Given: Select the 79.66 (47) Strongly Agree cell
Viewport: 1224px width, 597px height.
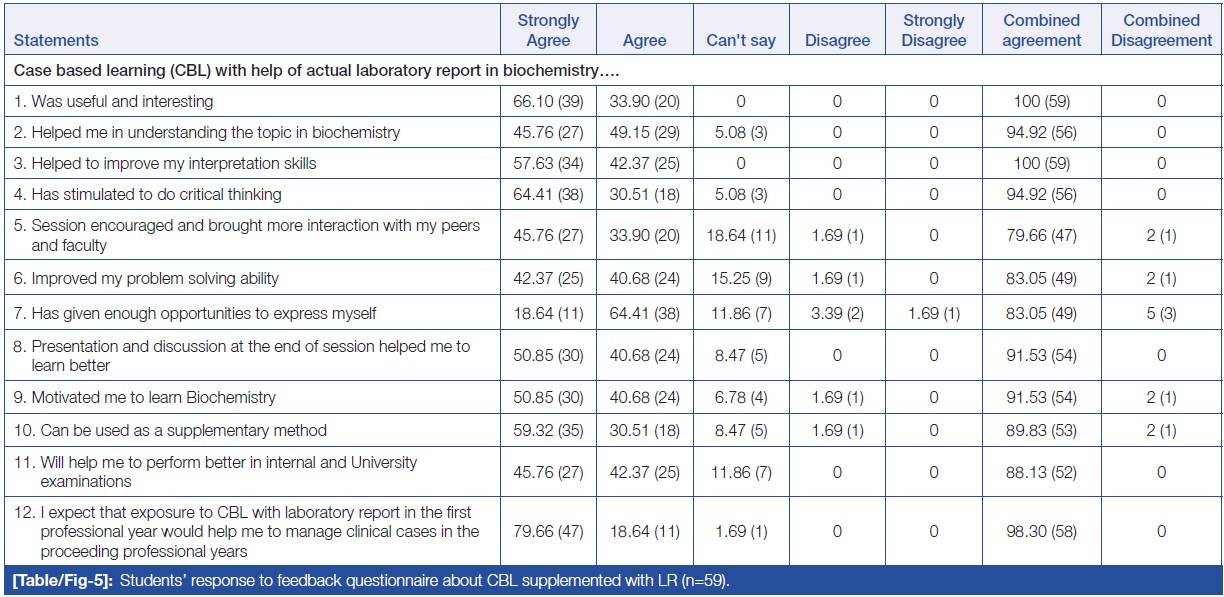Looking at the screenshot, I should pos(547,532).
